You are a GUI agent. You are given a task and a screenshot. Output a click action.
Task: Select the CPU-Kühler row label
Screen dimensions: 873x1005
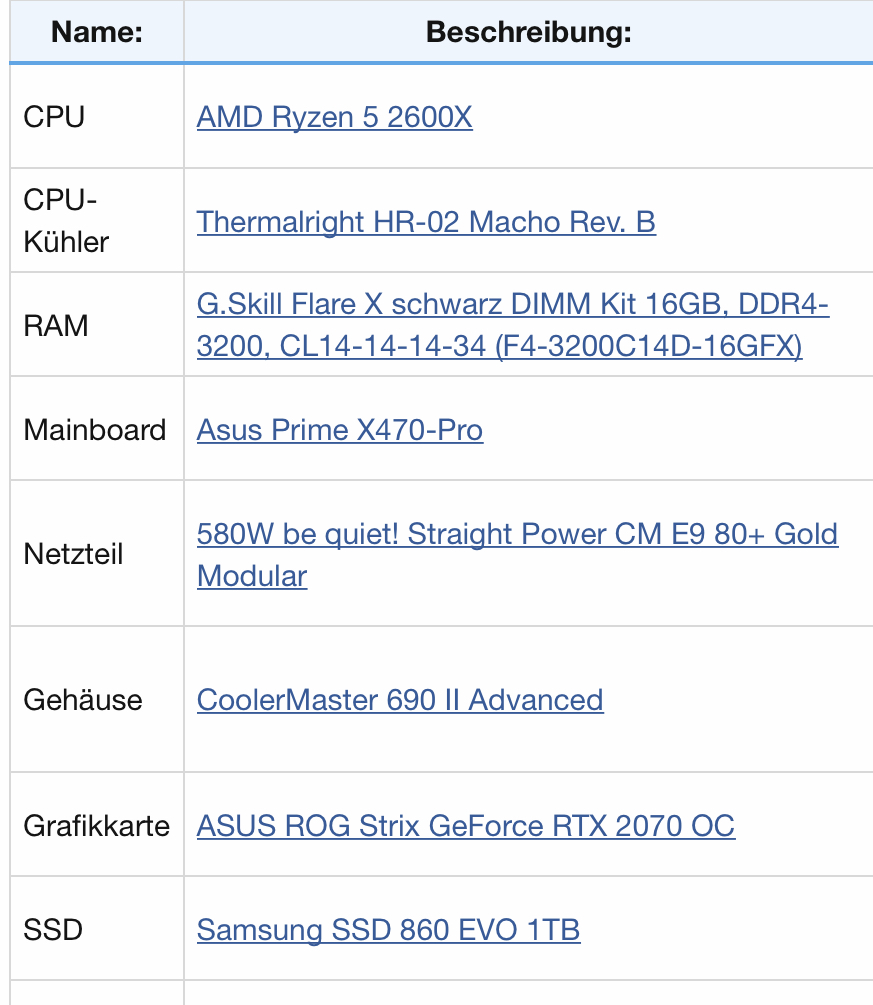[97, 220]
